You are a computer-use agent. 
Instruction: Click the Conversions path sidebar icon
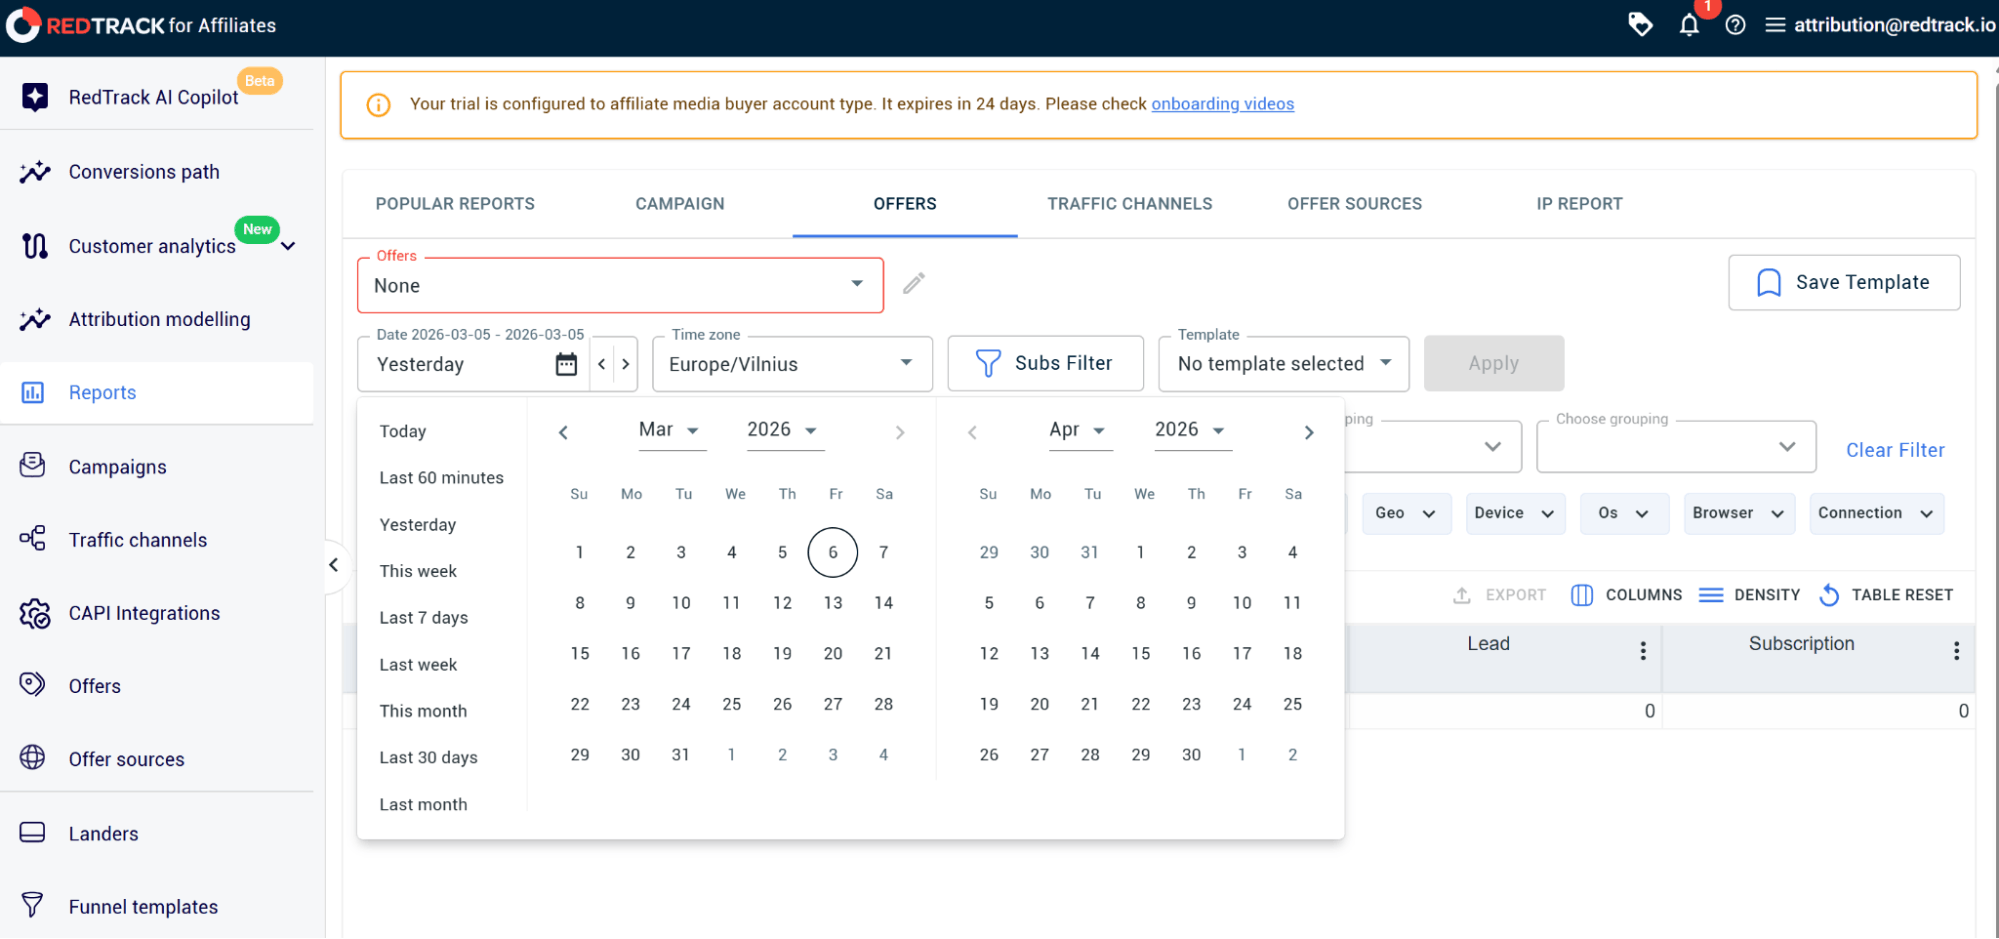point(35,172)
